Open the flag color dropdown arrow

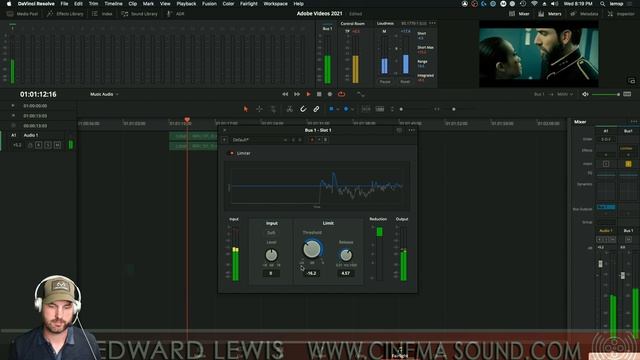click(x=338, y=109)
